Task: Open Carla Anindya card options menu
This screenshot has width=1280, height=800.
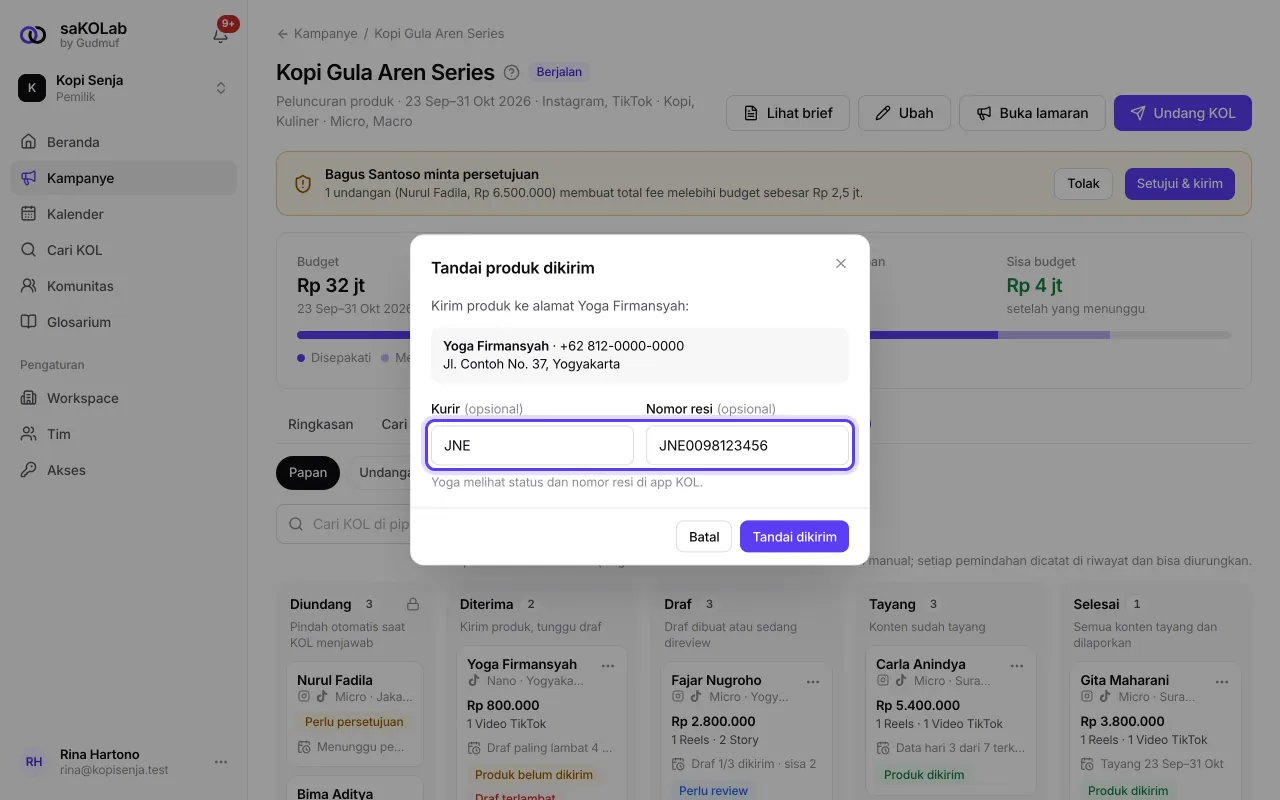Action: pyautogui.click(x=1017, y=664)
